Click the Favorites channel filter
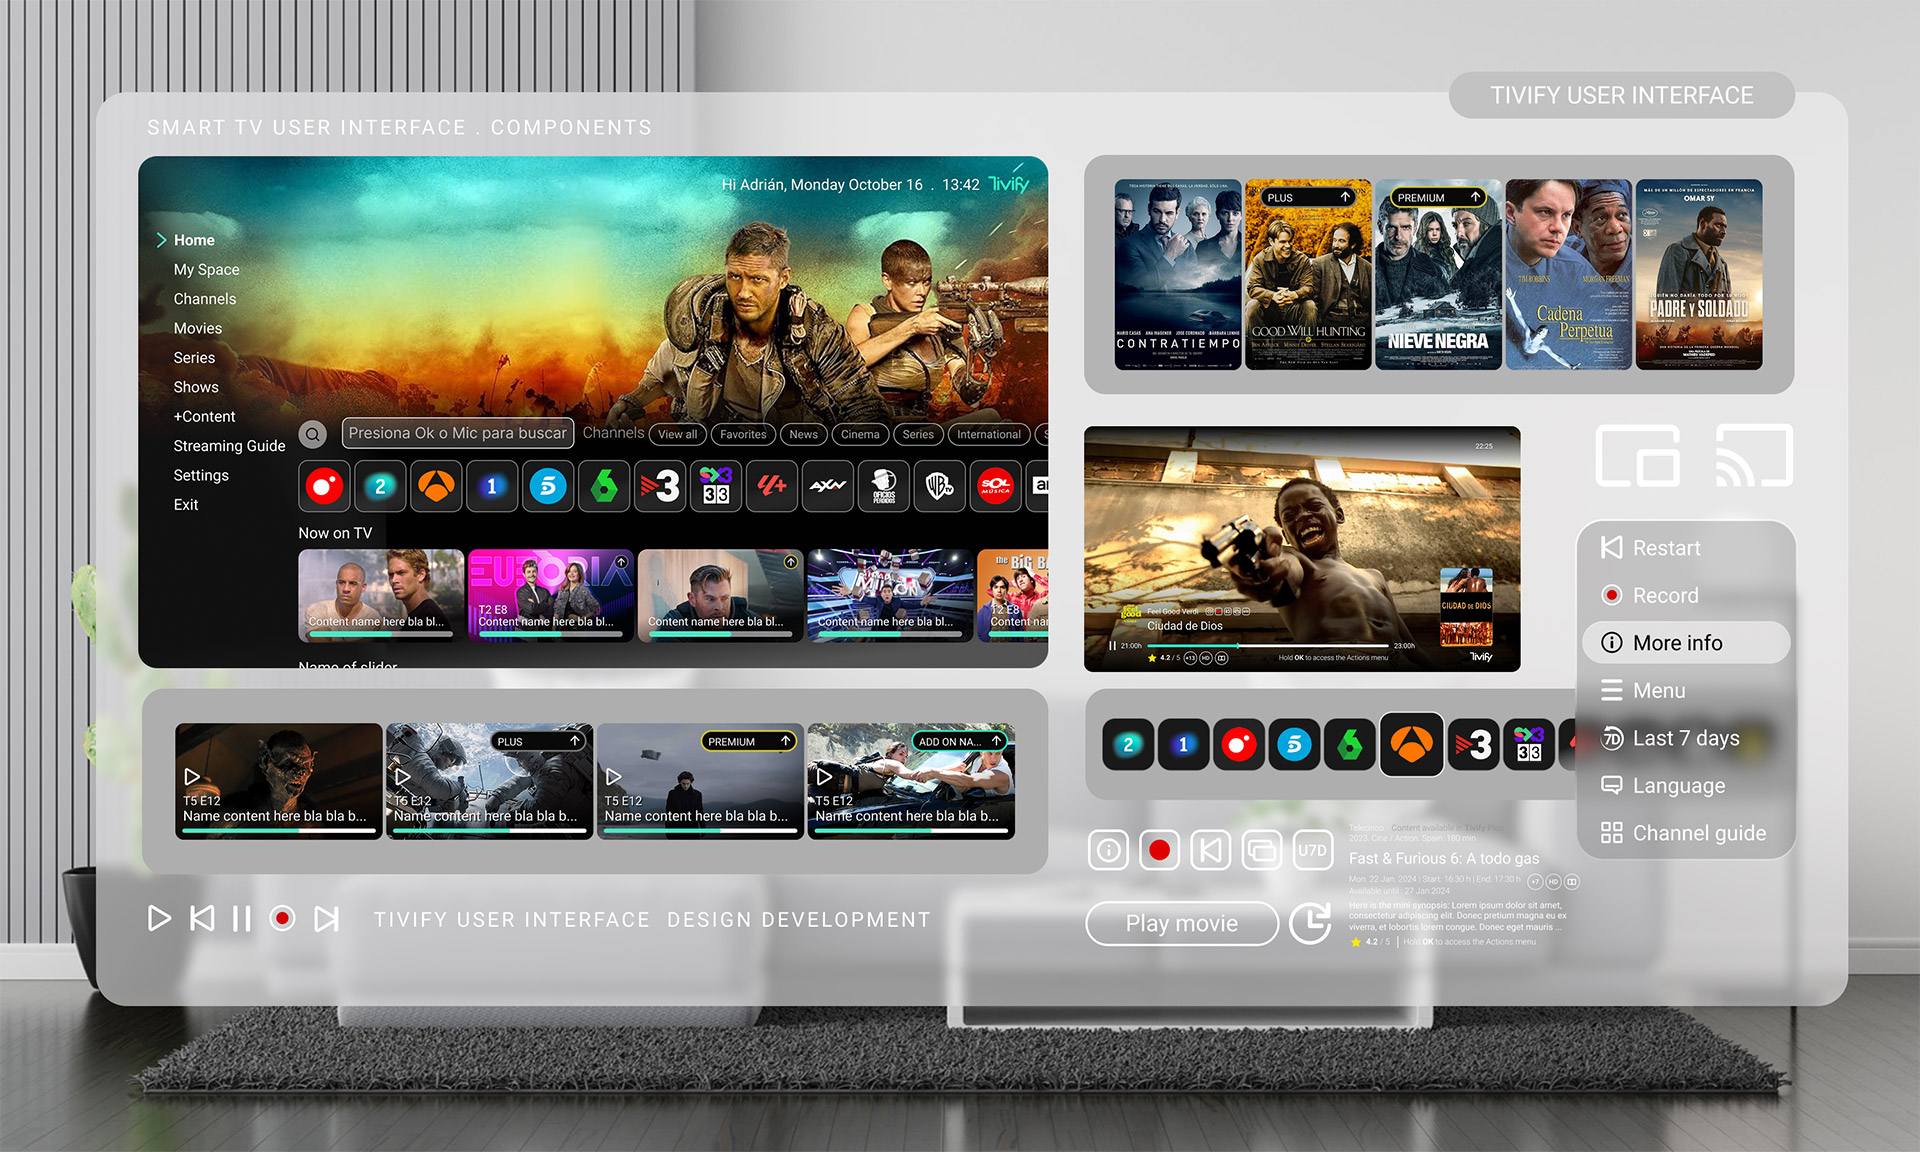Viewport: 1920px width, 1152px height. (743, 434)
